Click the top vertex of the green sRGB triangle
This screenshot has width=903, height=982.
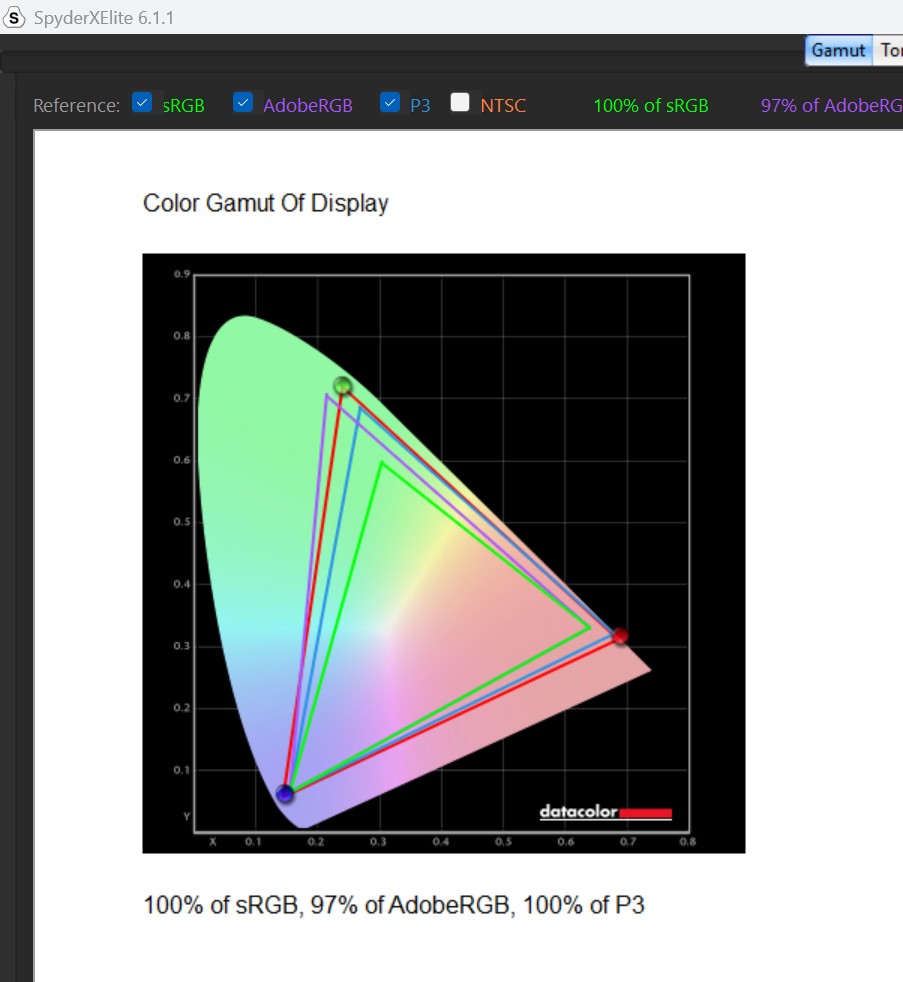[x=381, y=462]
